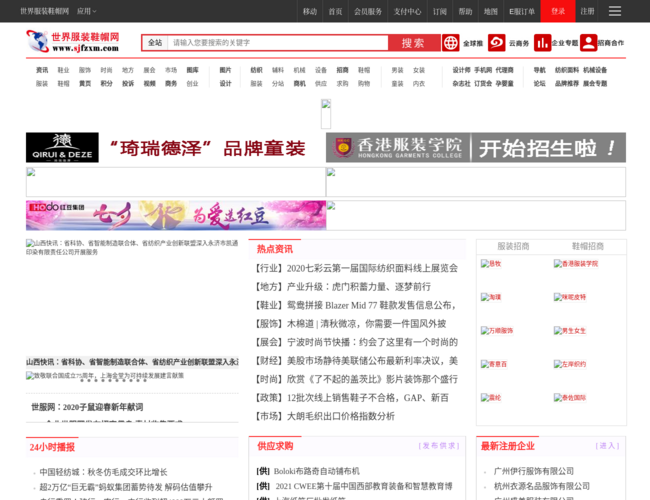This screenshot has width=650, height=500.
Task: Open the Hodo 红豆集团 七夕 banner
Action: point(176,215)
